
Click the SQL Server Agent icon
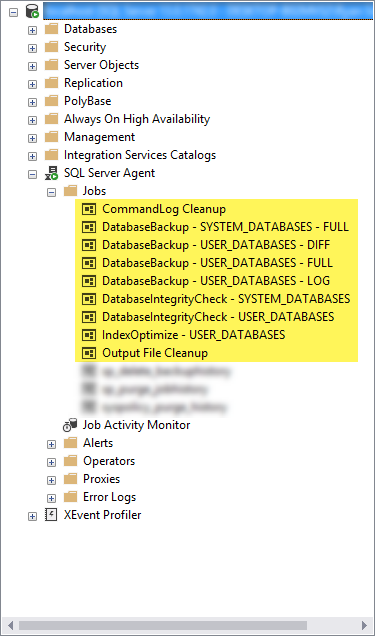pos(51,173)
